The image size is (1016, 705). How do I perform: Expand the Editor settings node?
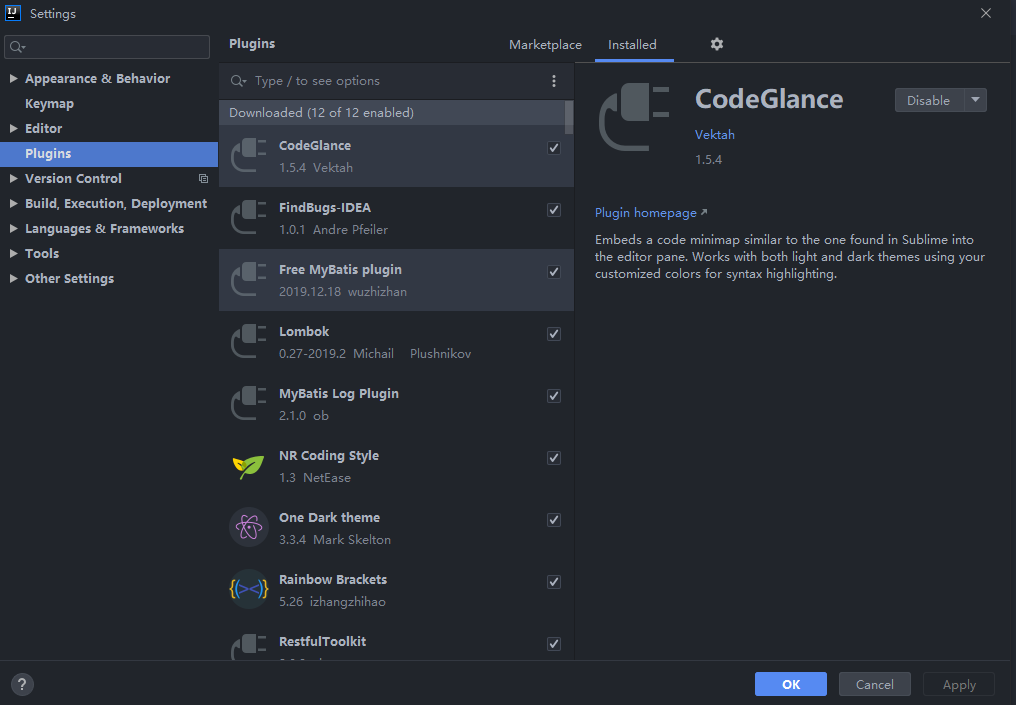point(13,128)
